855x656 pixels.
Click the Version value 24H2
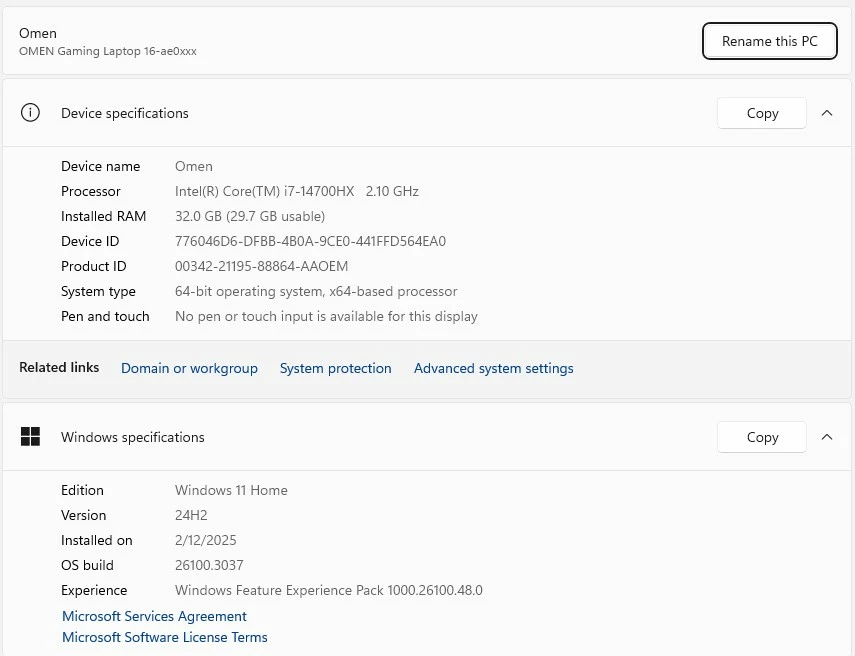click(x=191, y=515)
